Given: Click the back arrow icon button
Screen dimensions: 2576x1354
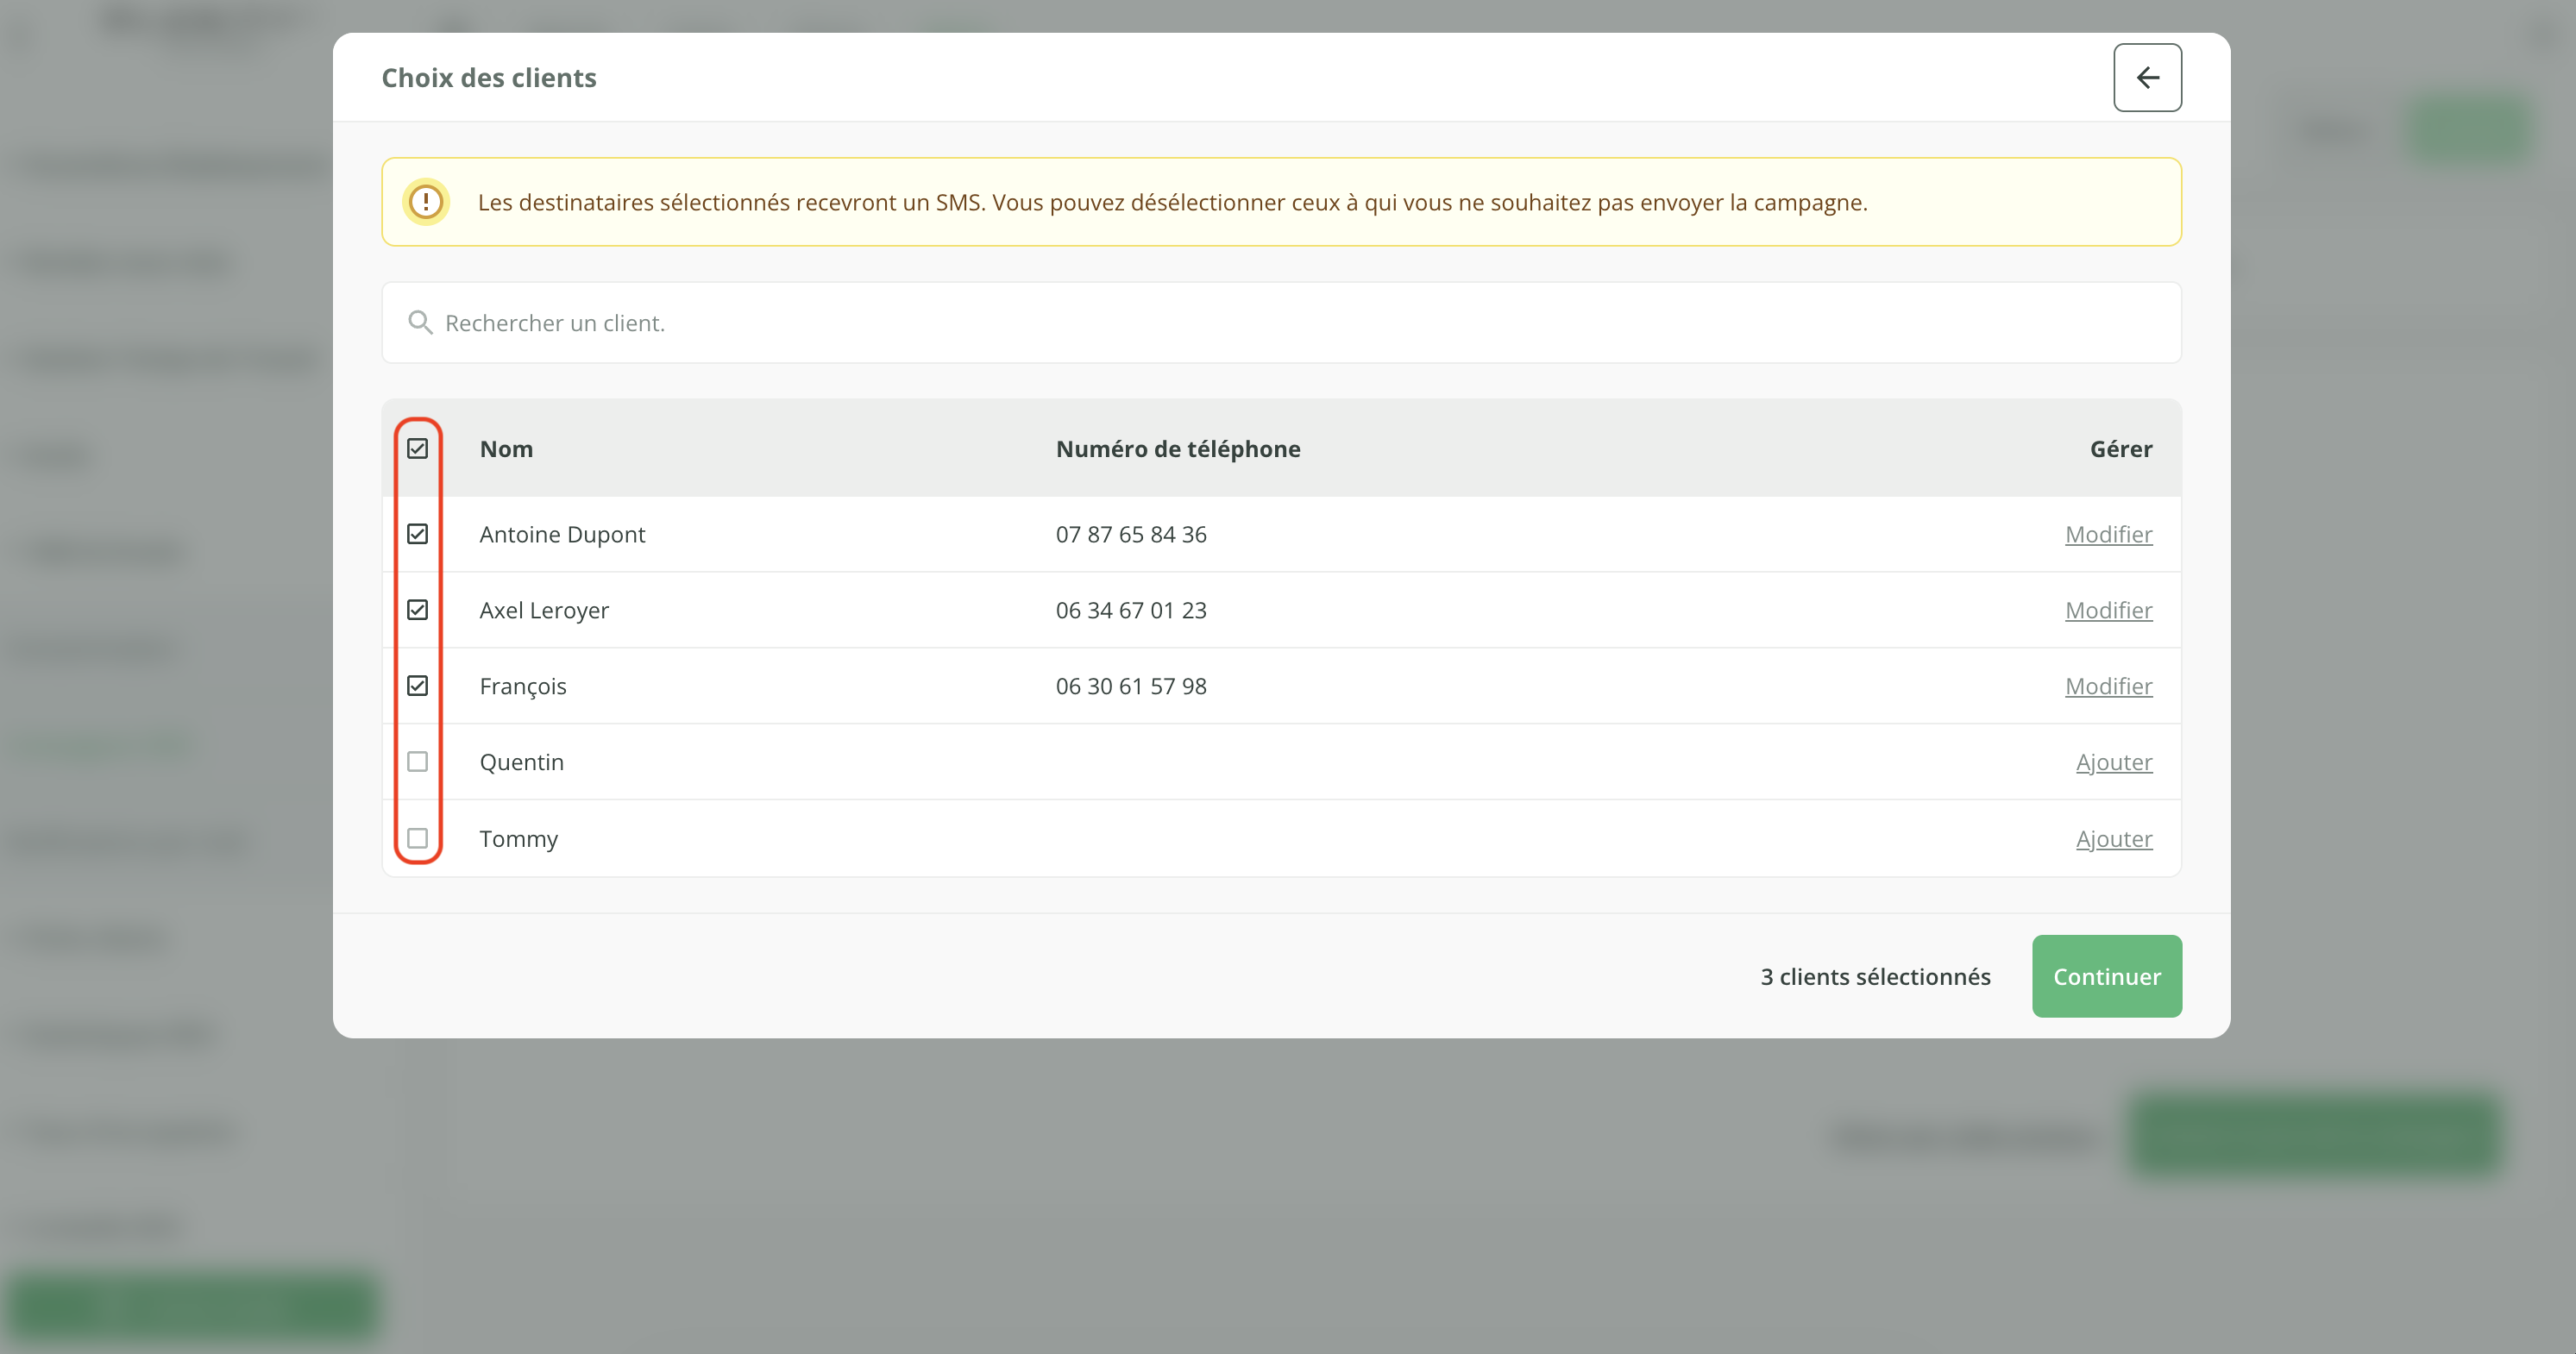Looking at the screenshot, I should [x=2147, y=78].
